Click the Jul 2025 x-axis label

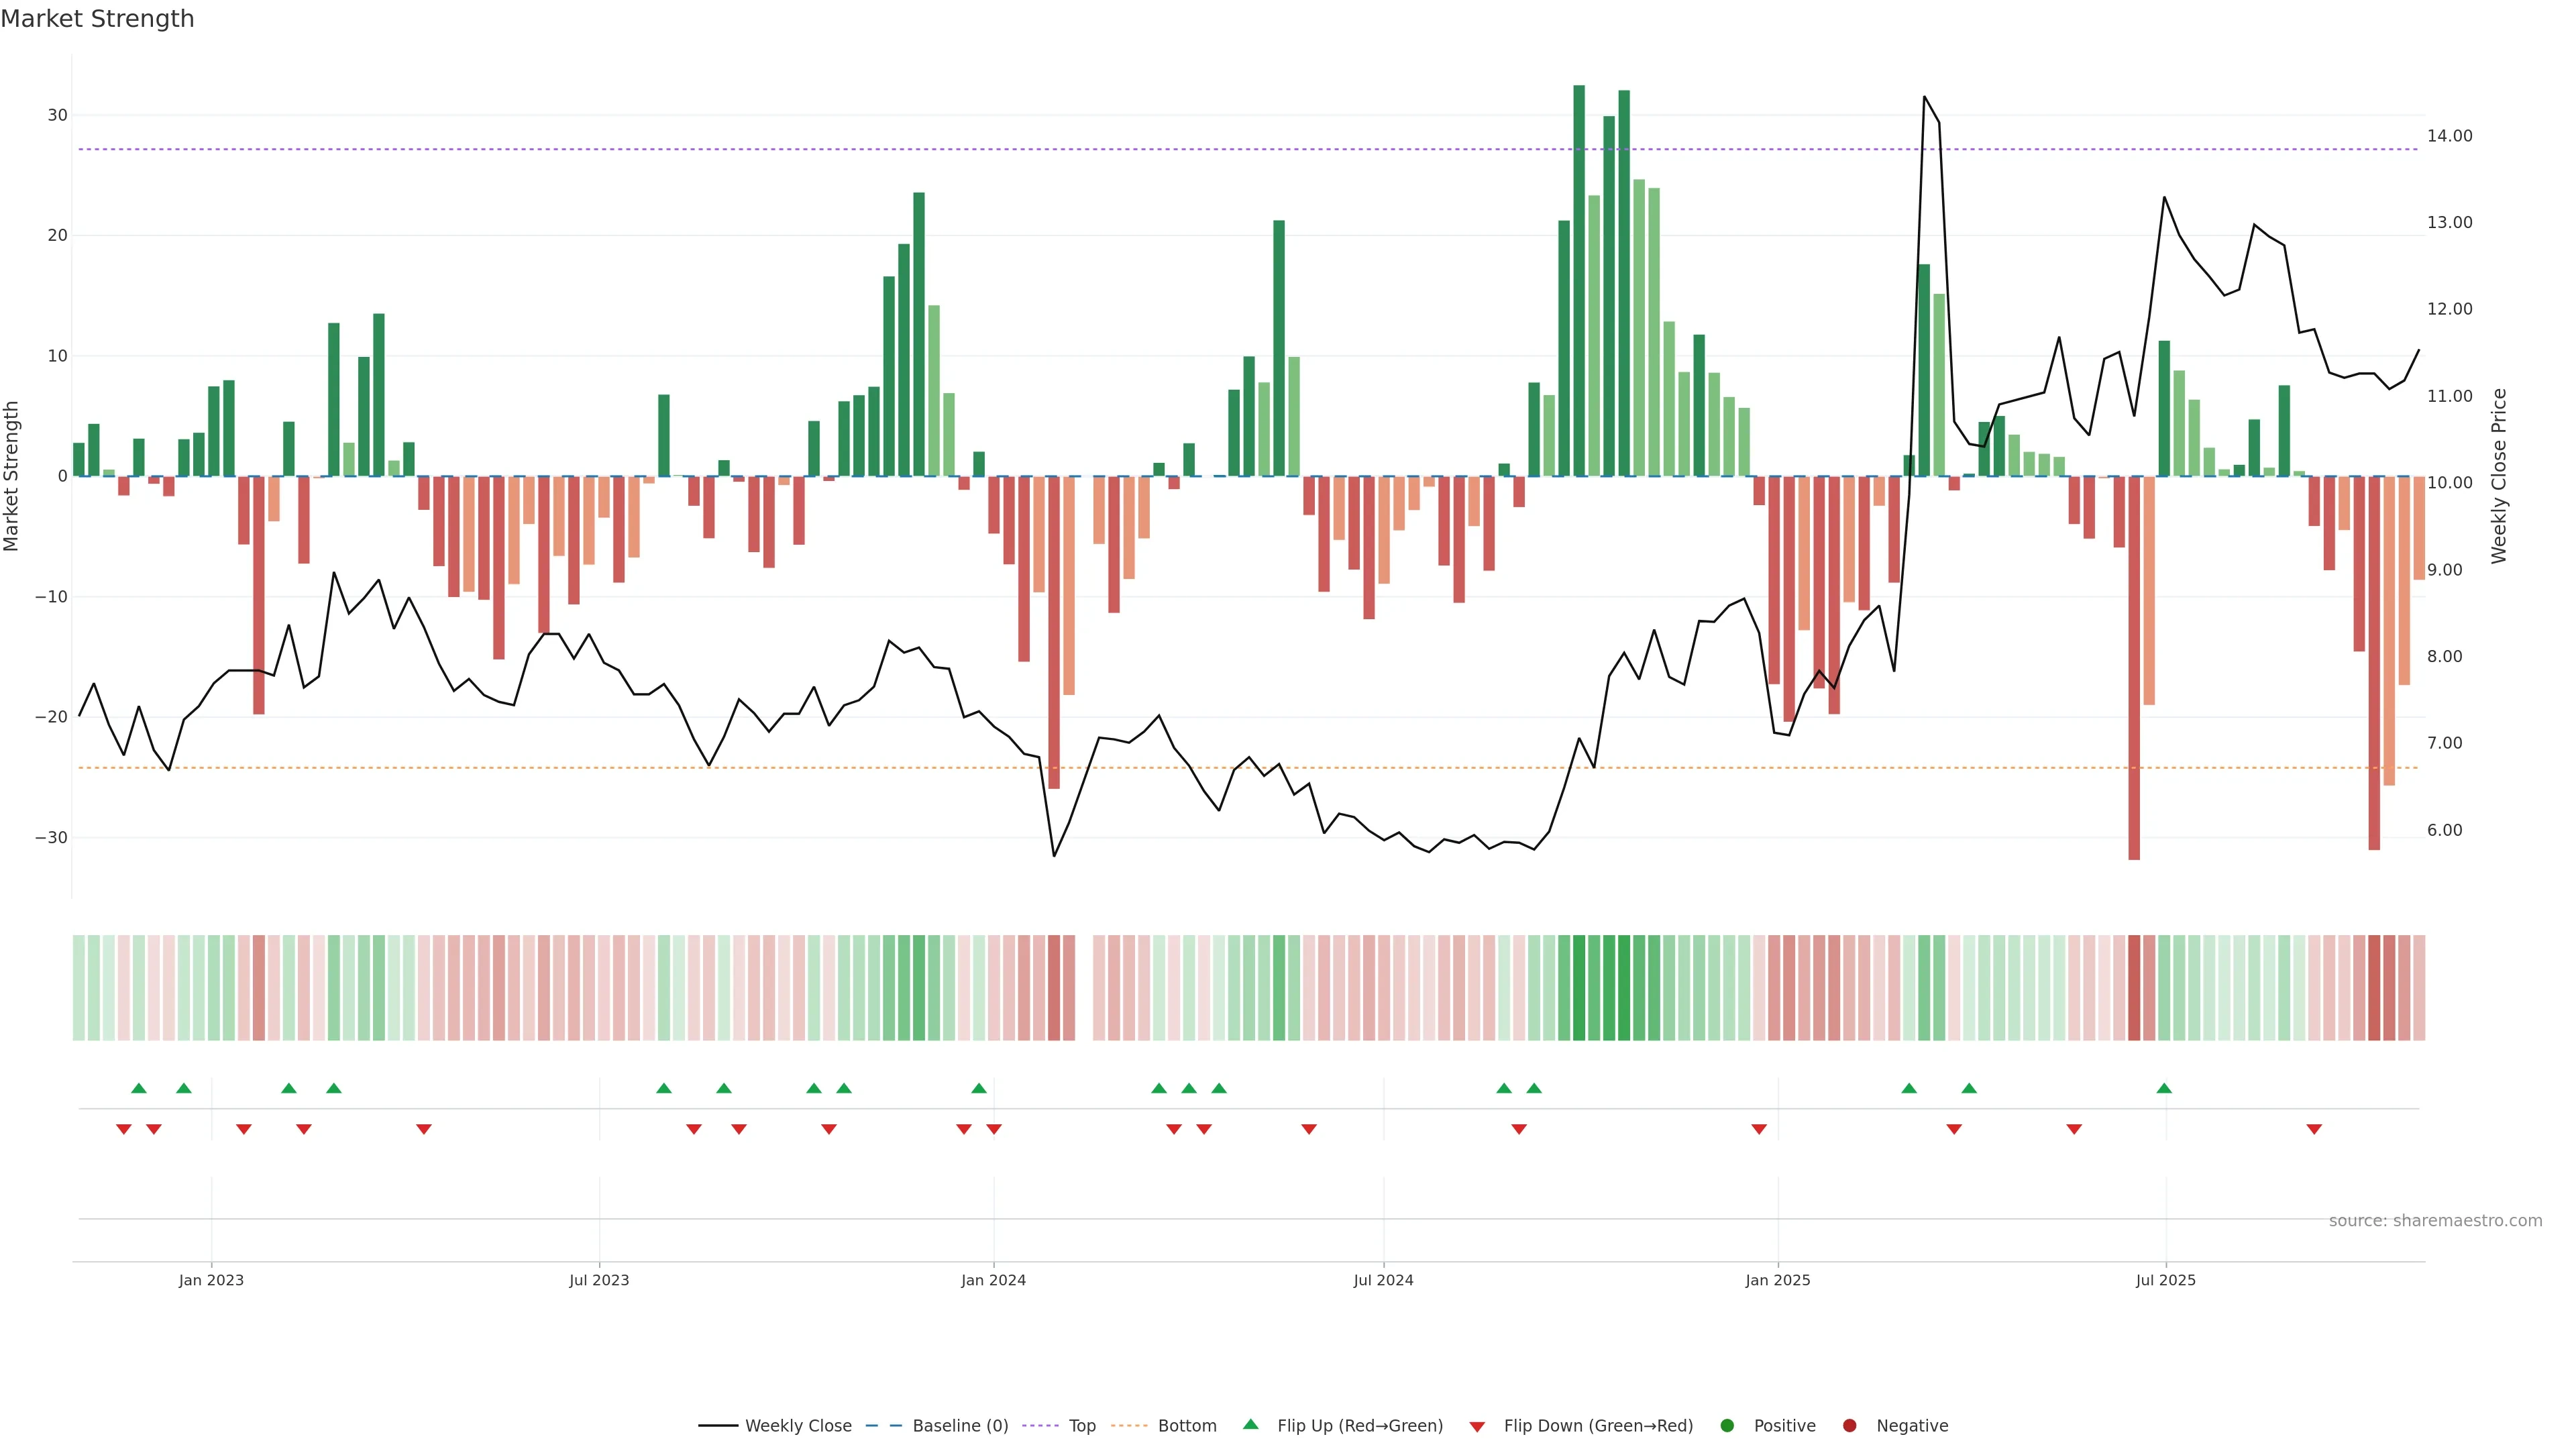coord(2165,1280)
